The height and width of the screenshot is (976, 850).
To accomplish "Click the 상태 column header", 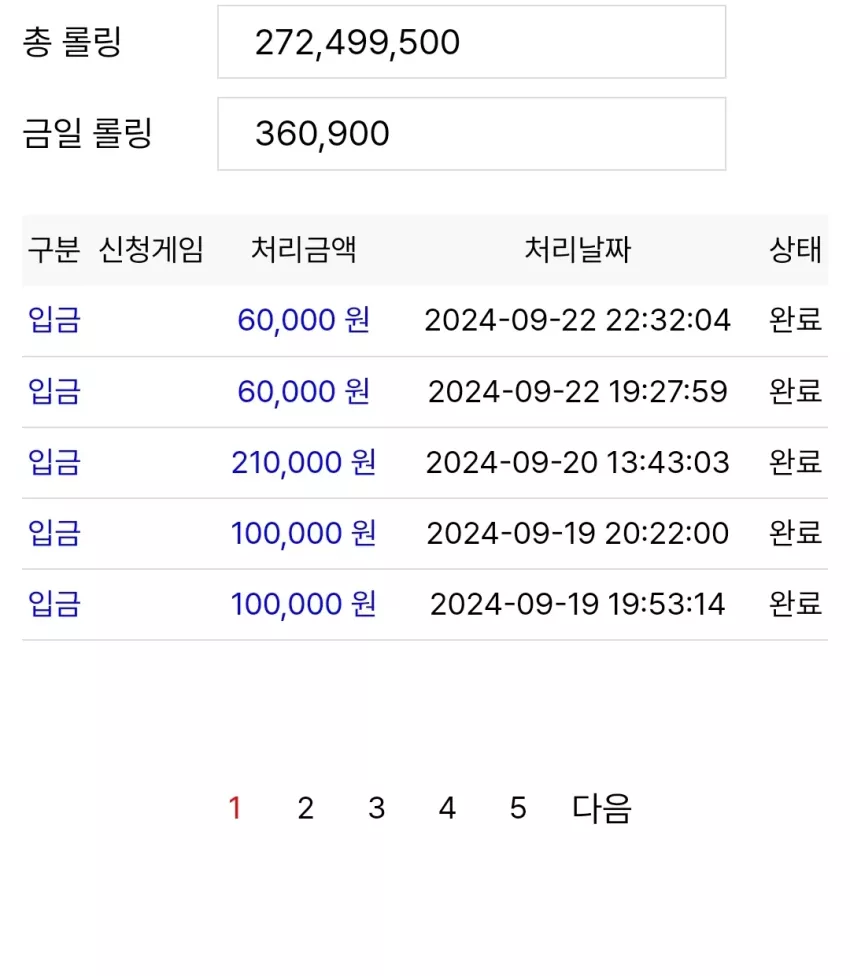I will pos(796,250).
